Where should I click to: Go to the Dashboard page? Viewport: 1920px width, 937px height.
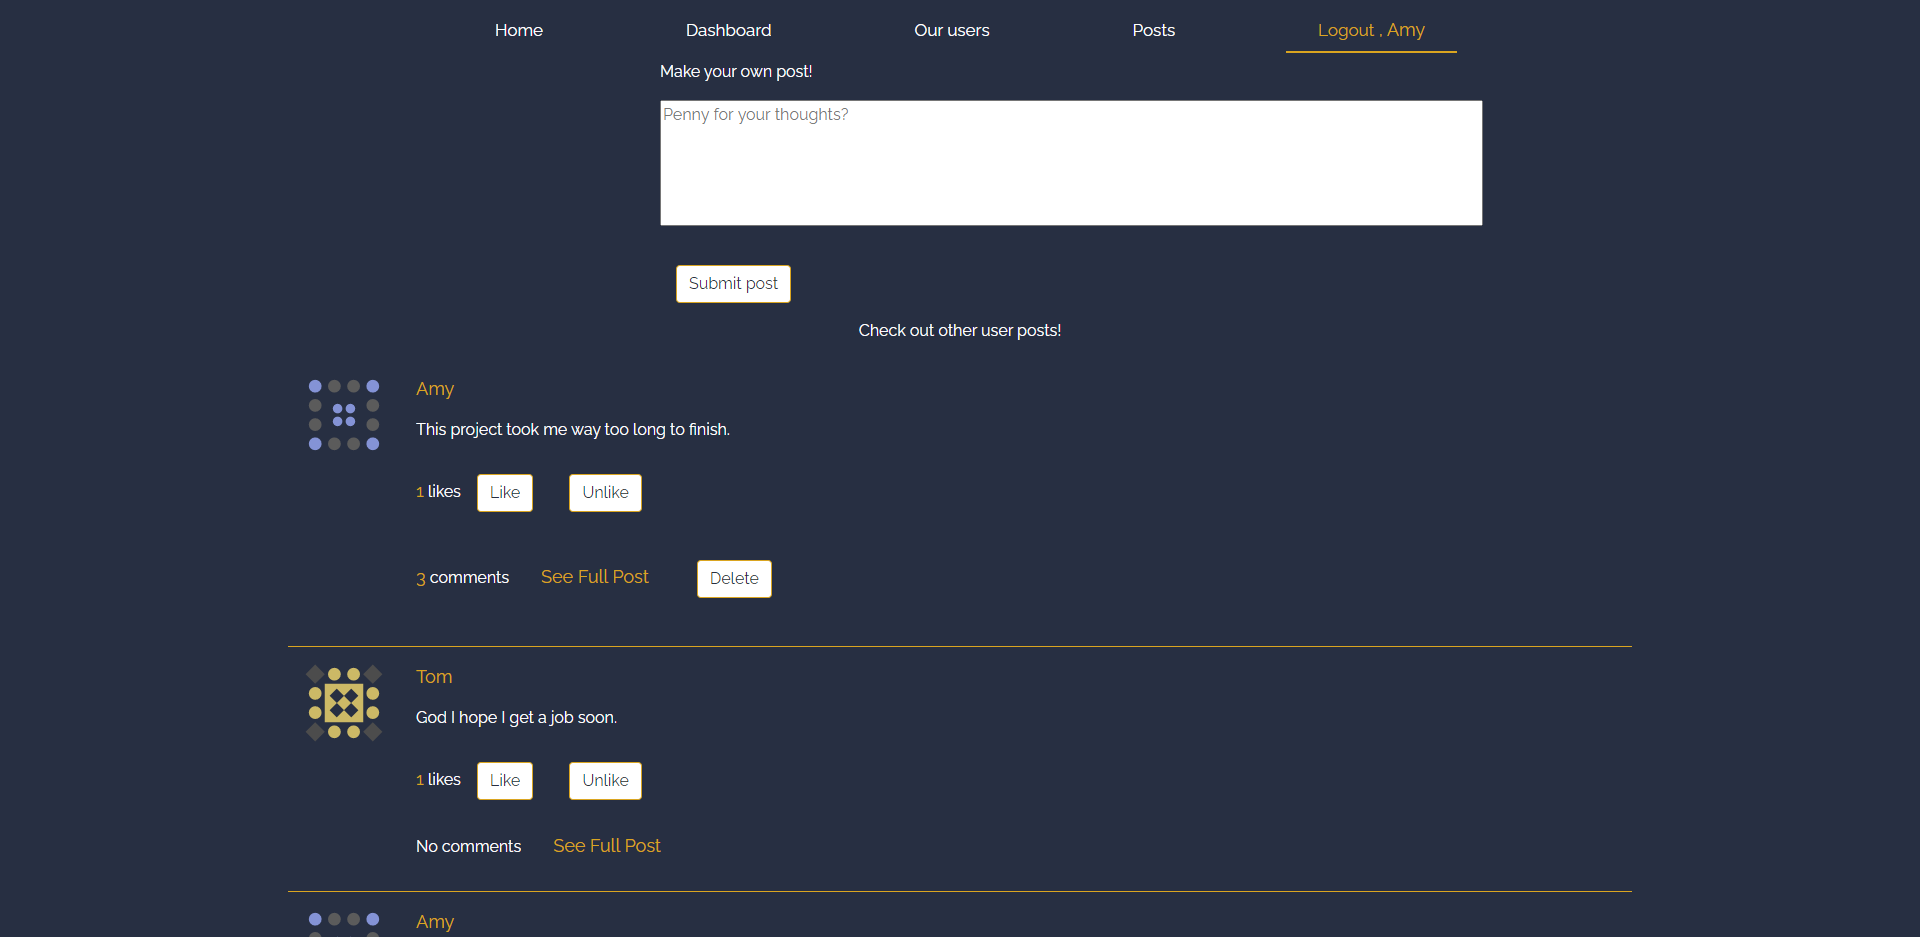[728, 30]
